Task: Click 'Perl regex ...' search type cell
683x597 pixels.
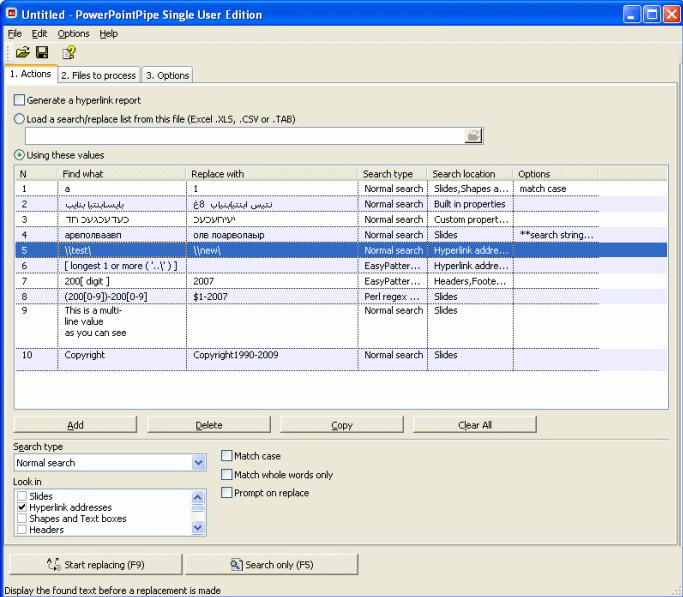Action: 392,297
